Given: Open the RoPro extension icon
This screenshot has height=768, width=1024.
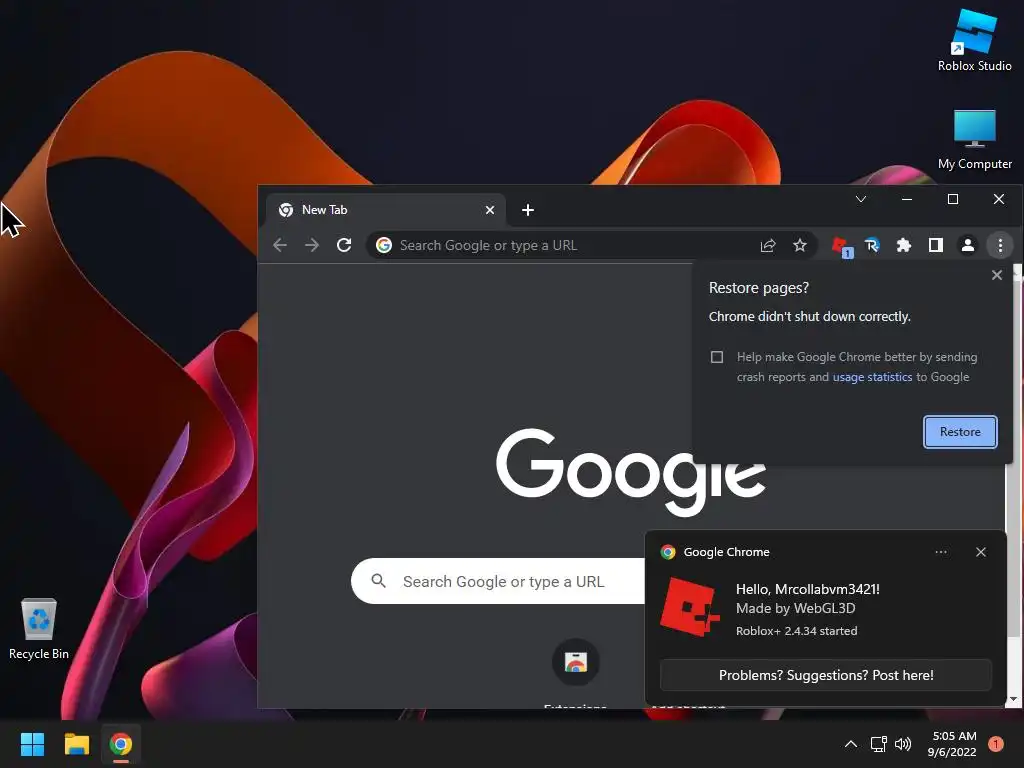Looking at the screenshot, I should 872,246.
